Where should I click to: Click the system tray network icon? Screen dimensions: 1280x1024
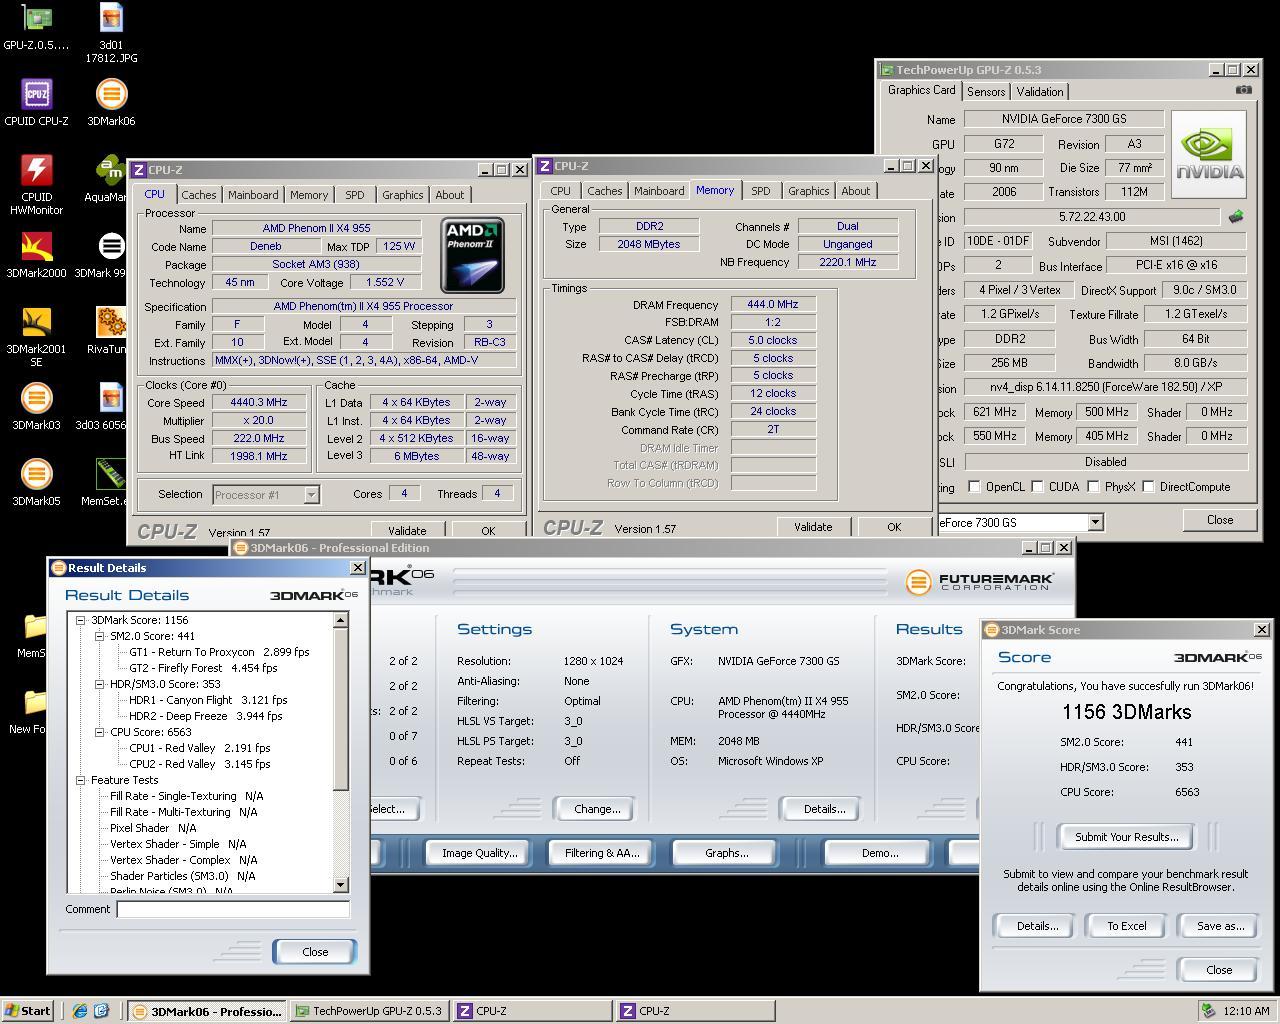[x=1208, y=1011]
